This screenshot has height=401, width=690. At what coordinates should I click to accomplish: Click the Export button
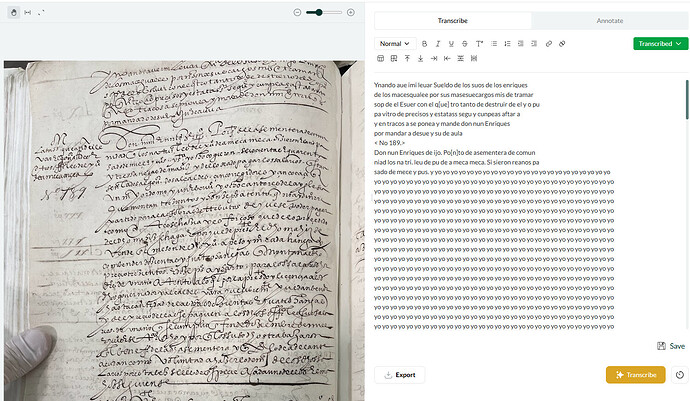(x=399, y=375)
